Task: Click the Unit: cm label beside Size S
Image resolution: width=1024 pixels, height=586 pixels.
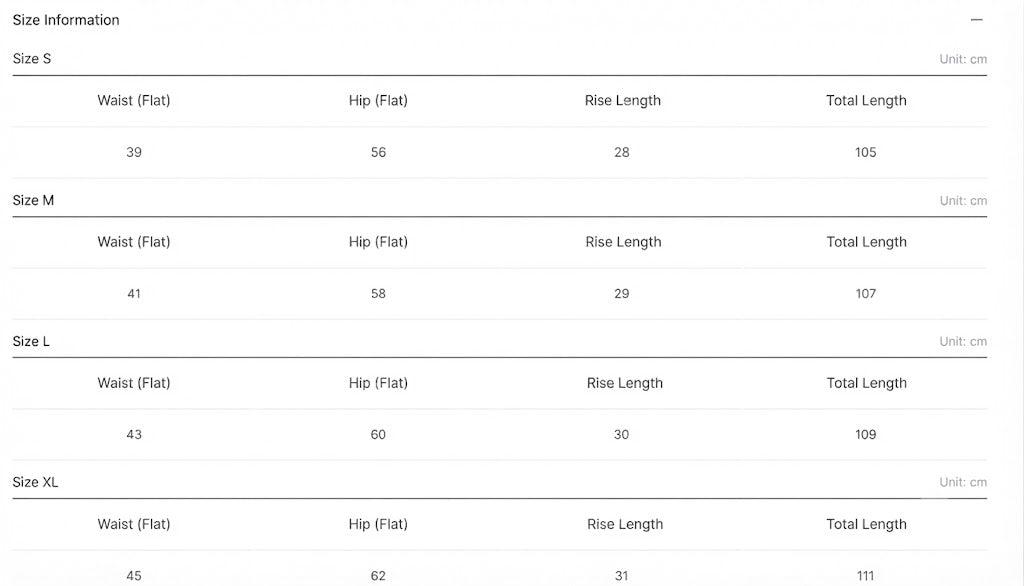Action: click(x=963, y=59)
